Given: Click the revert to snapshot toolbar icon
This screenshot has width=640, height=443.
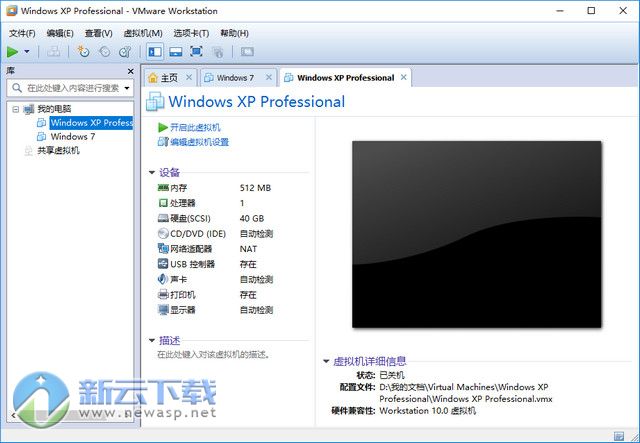Looking at the screenshot, I should click(104, 52).
